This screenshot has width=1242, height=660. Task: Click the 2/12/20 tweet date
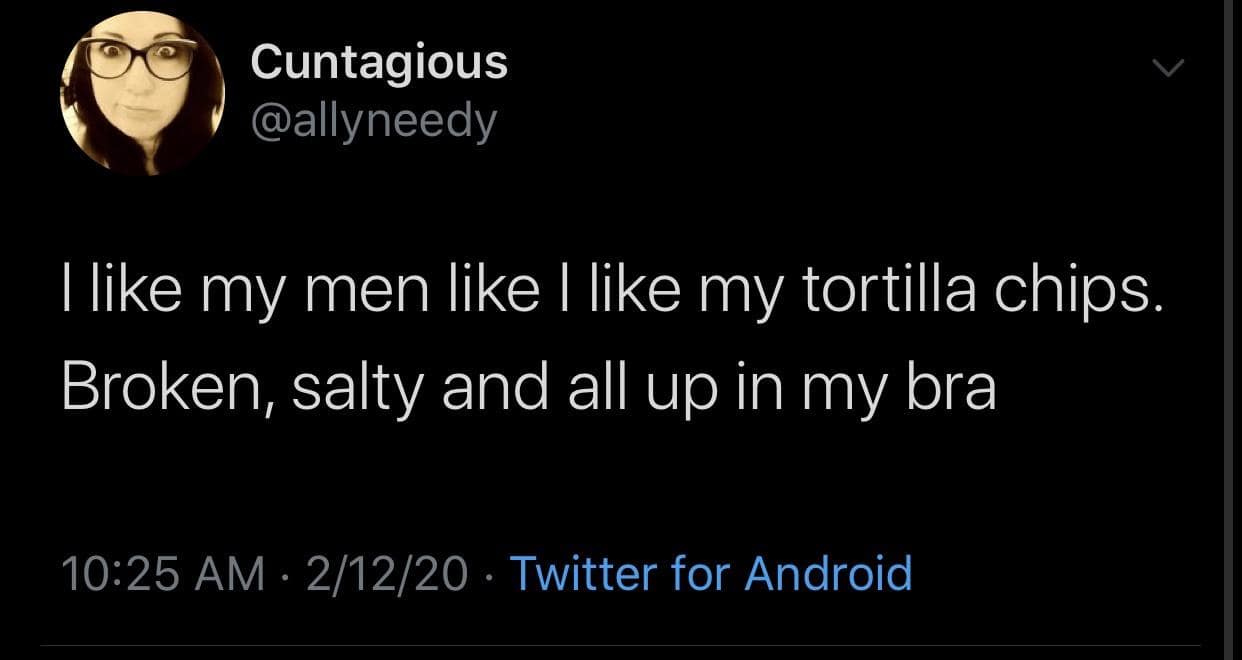[388, 575]
